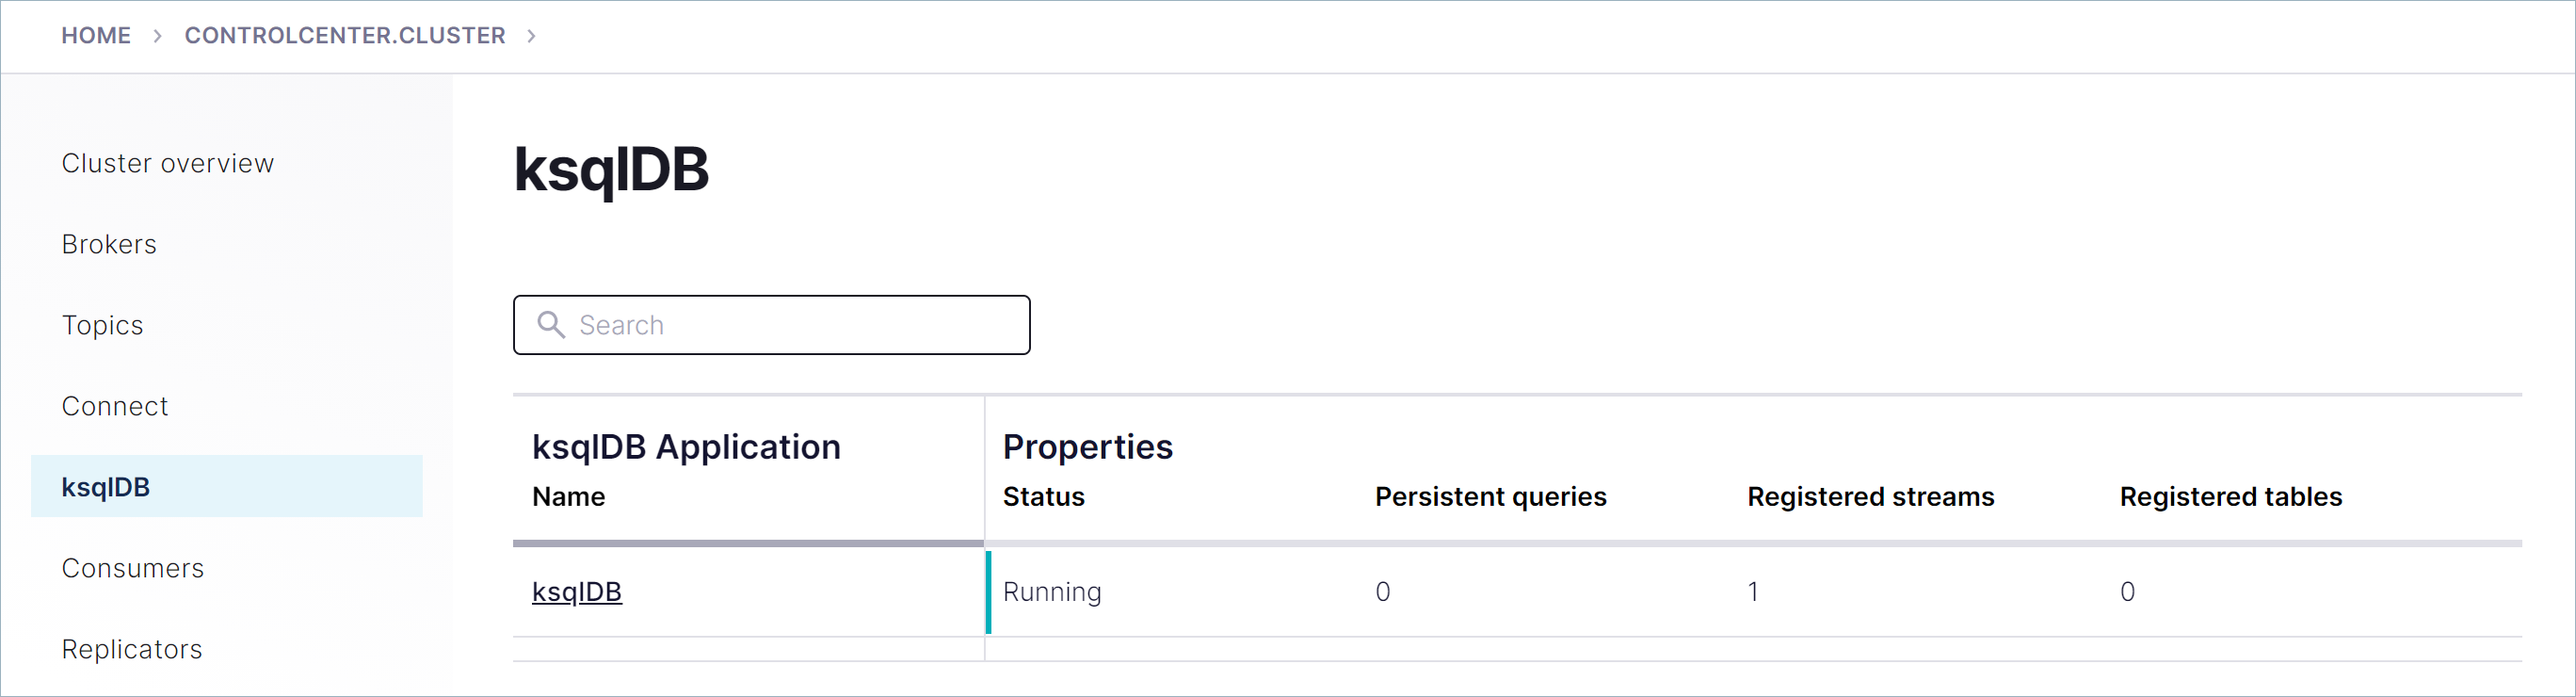Open the ksqlDB application link
This screenshot has width=2576, height=697.
(576, 592)
